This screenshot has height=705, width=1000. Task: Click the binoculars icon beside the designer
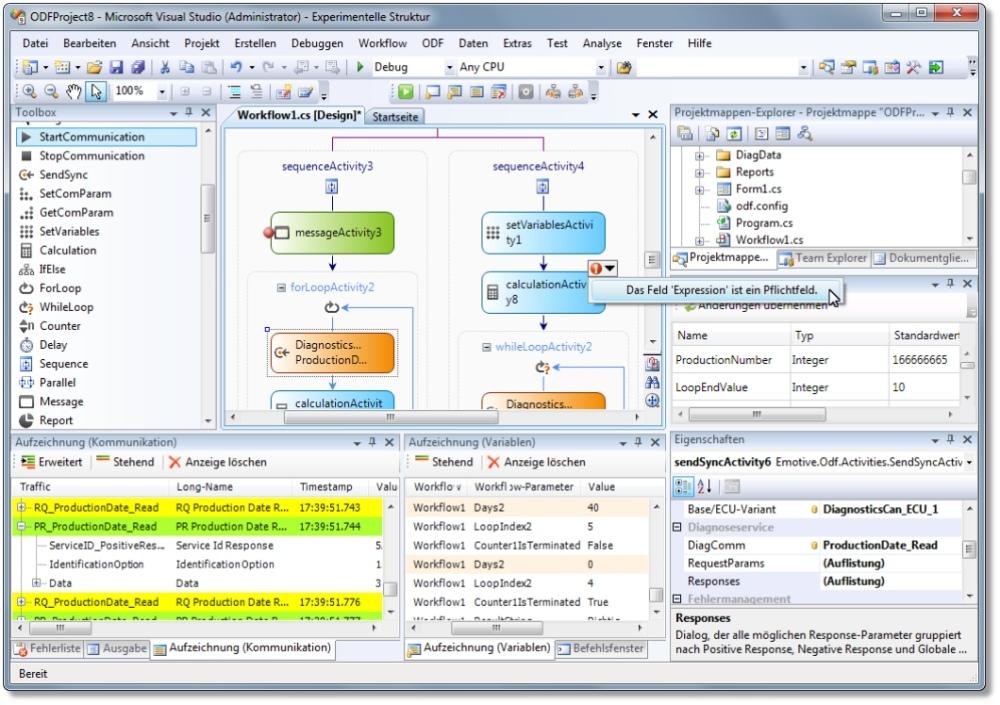tap(652, 383)
